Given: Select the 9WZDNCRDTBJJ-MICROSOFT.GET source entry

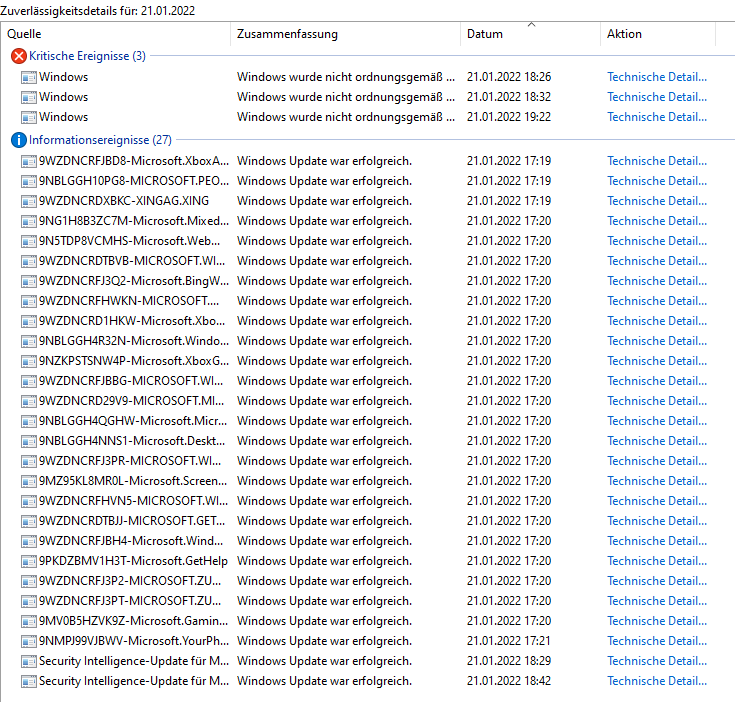Looking at the screenshot, I should [132, 521].
